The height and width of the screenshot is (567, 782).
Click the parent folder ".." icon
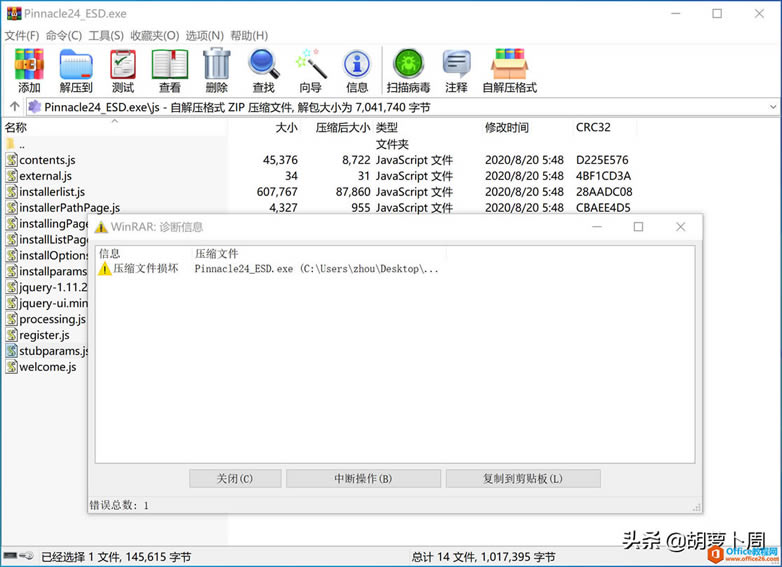tap(10, 144)
